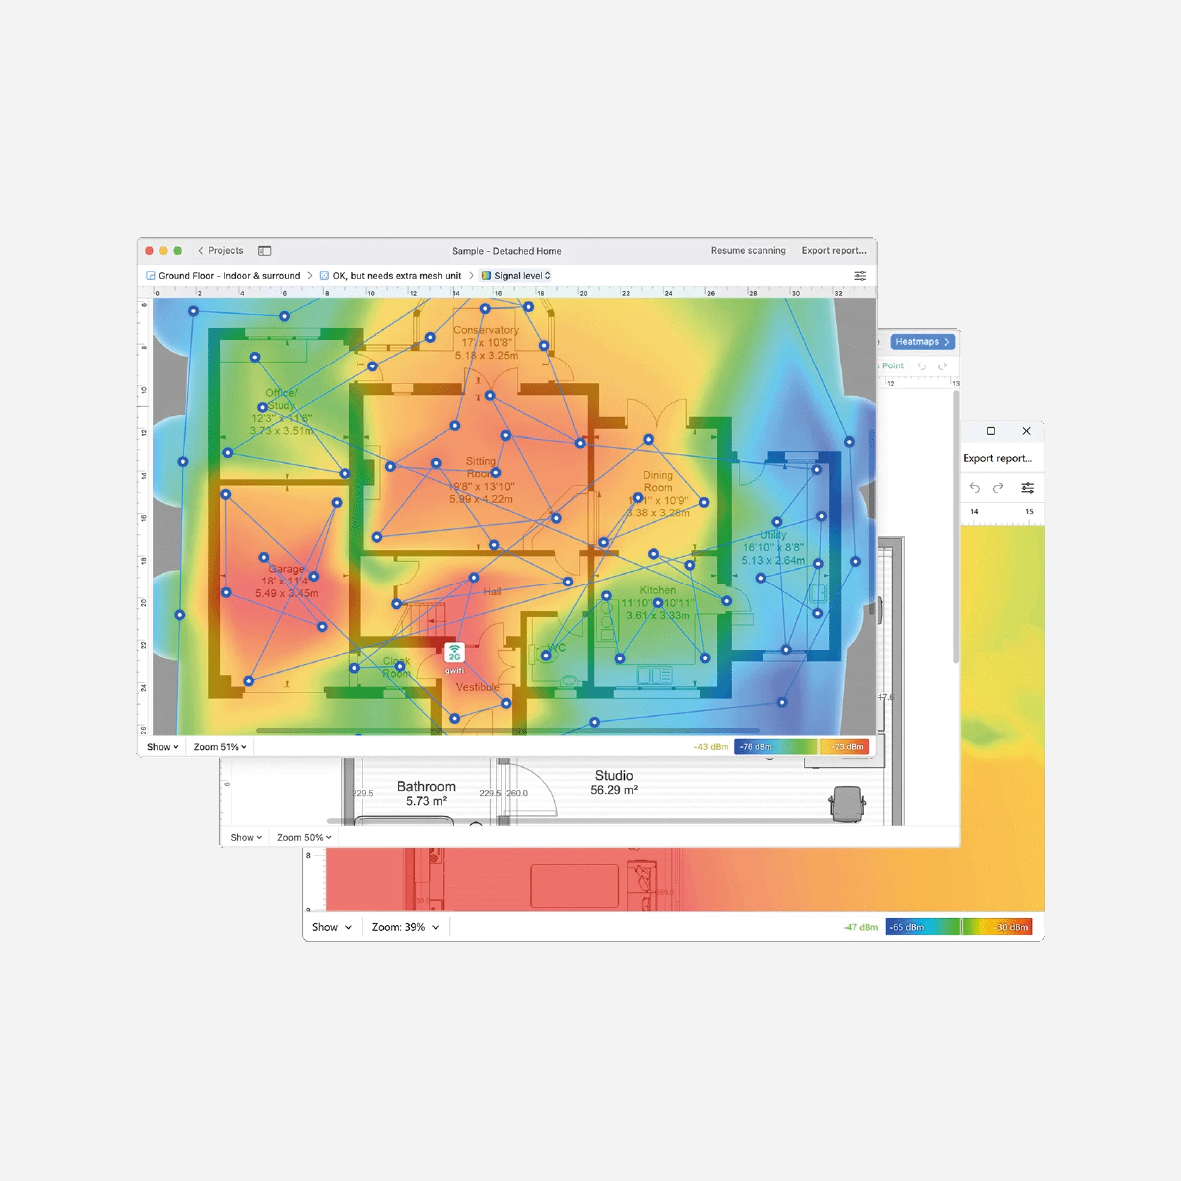Adjust the -76 dBm to -23 dBm scale

coord(801,747)
